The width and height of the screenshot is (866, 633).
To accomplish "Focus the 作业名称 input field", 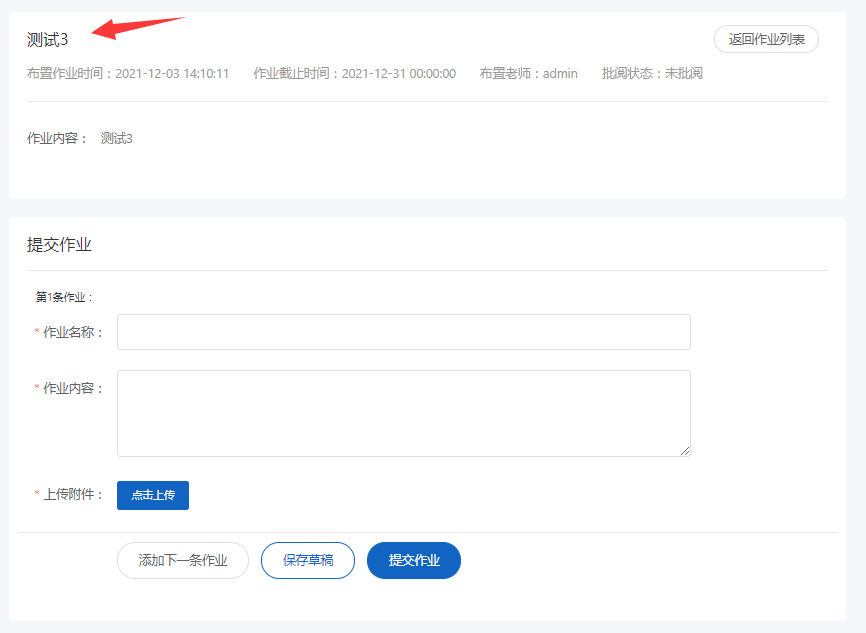I will [x=404, y=332].
